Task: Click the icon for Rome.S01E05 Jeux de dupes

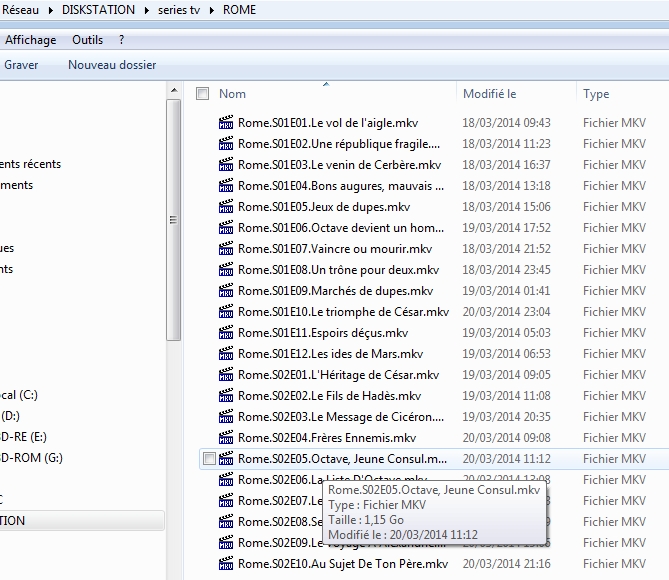Action: click(x=227, y=207)
